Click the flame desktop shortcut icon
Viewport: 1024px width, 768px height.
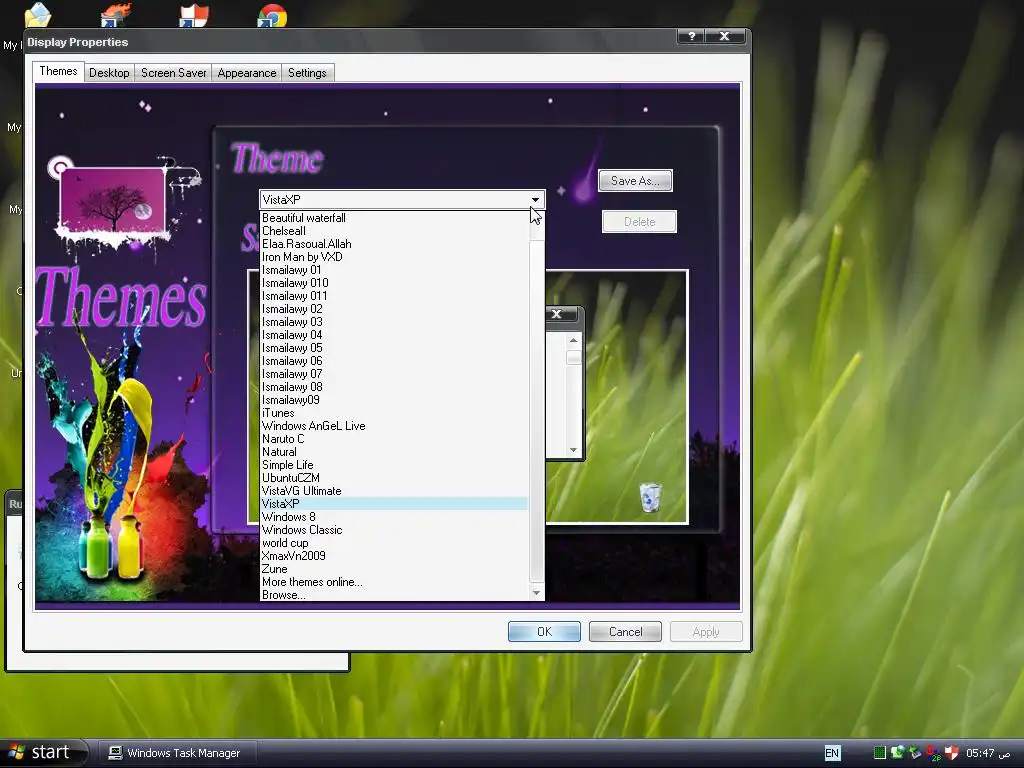(x=116, y=16)
